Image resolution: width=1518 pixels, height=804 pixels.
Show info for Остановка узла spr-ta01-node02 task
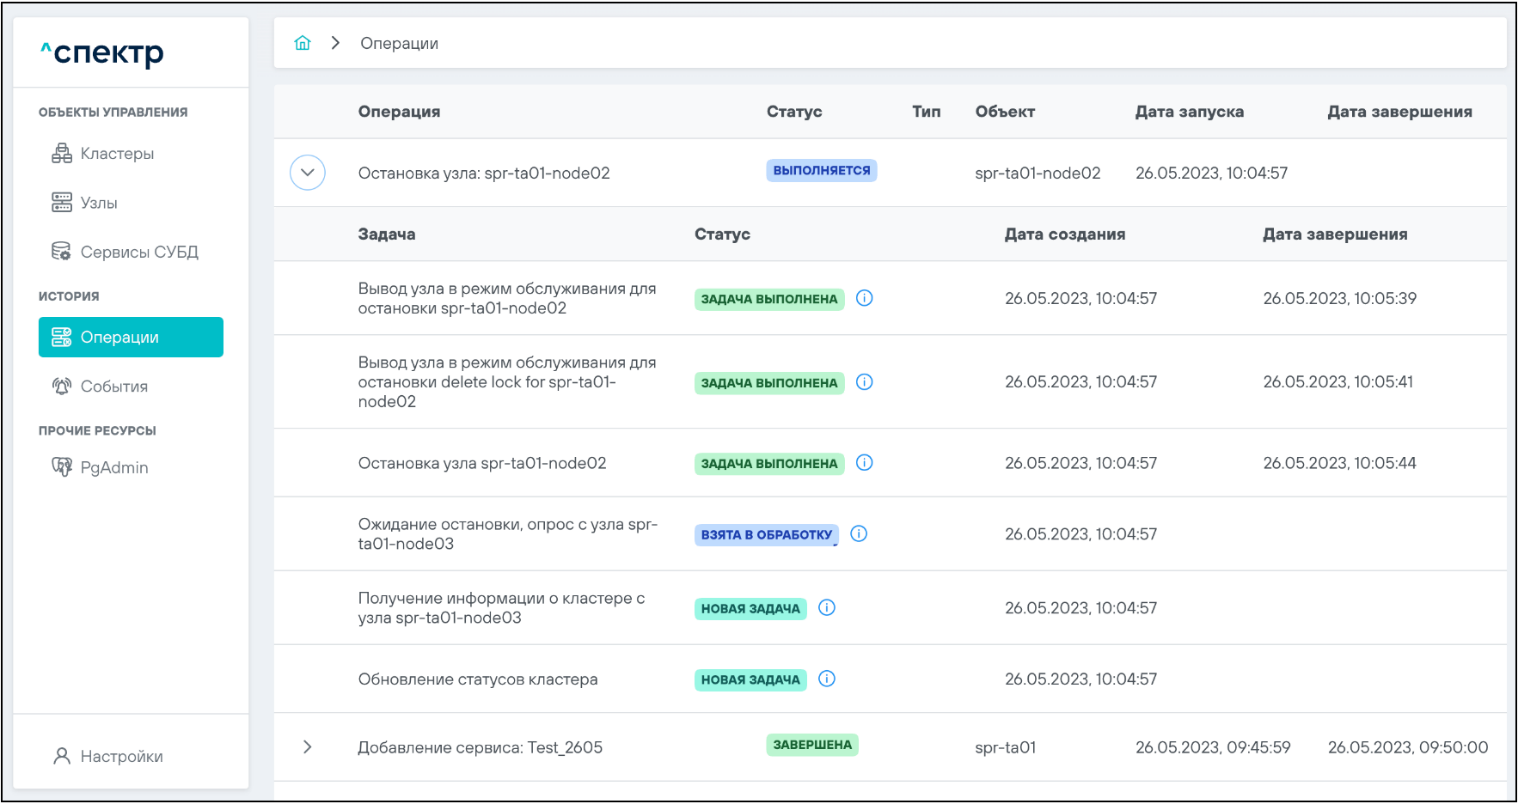(x=865, y=463)
